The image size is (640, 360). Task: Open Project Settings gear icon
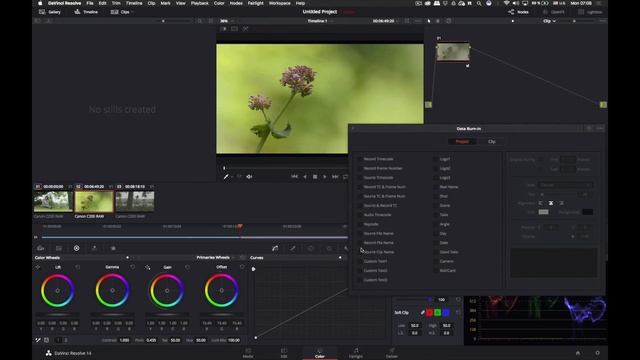tap(598, 353)
